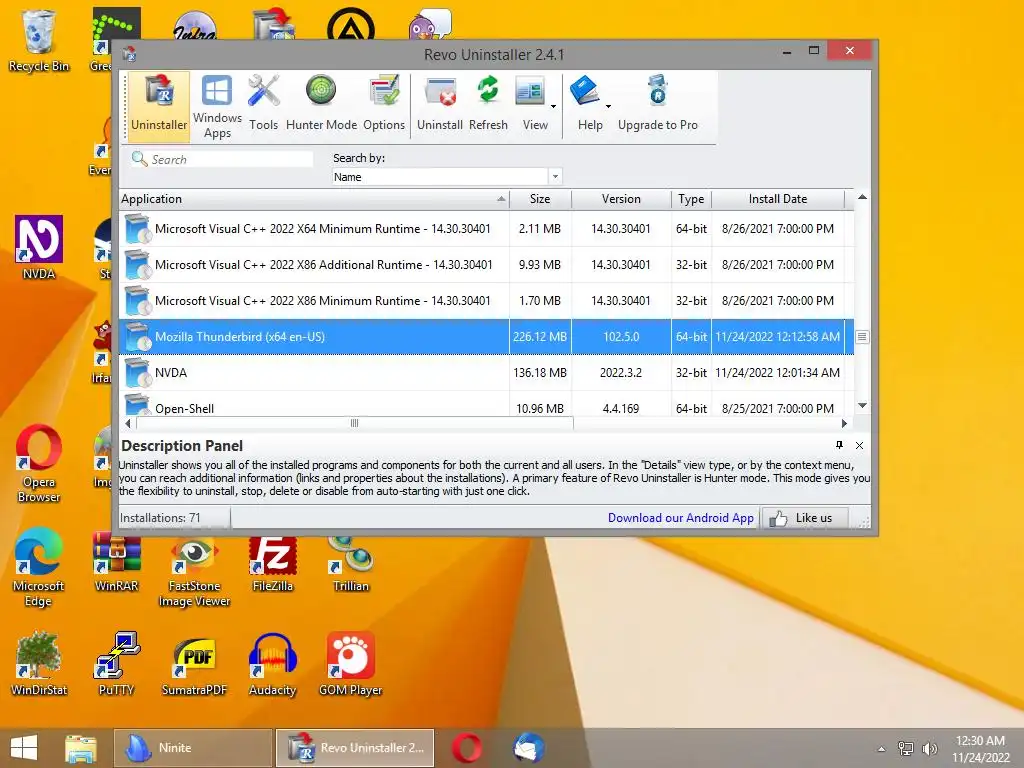Expand the View dropdown arrow
The height and width of the screenshot is (768, 1024).
coord(553,106)
